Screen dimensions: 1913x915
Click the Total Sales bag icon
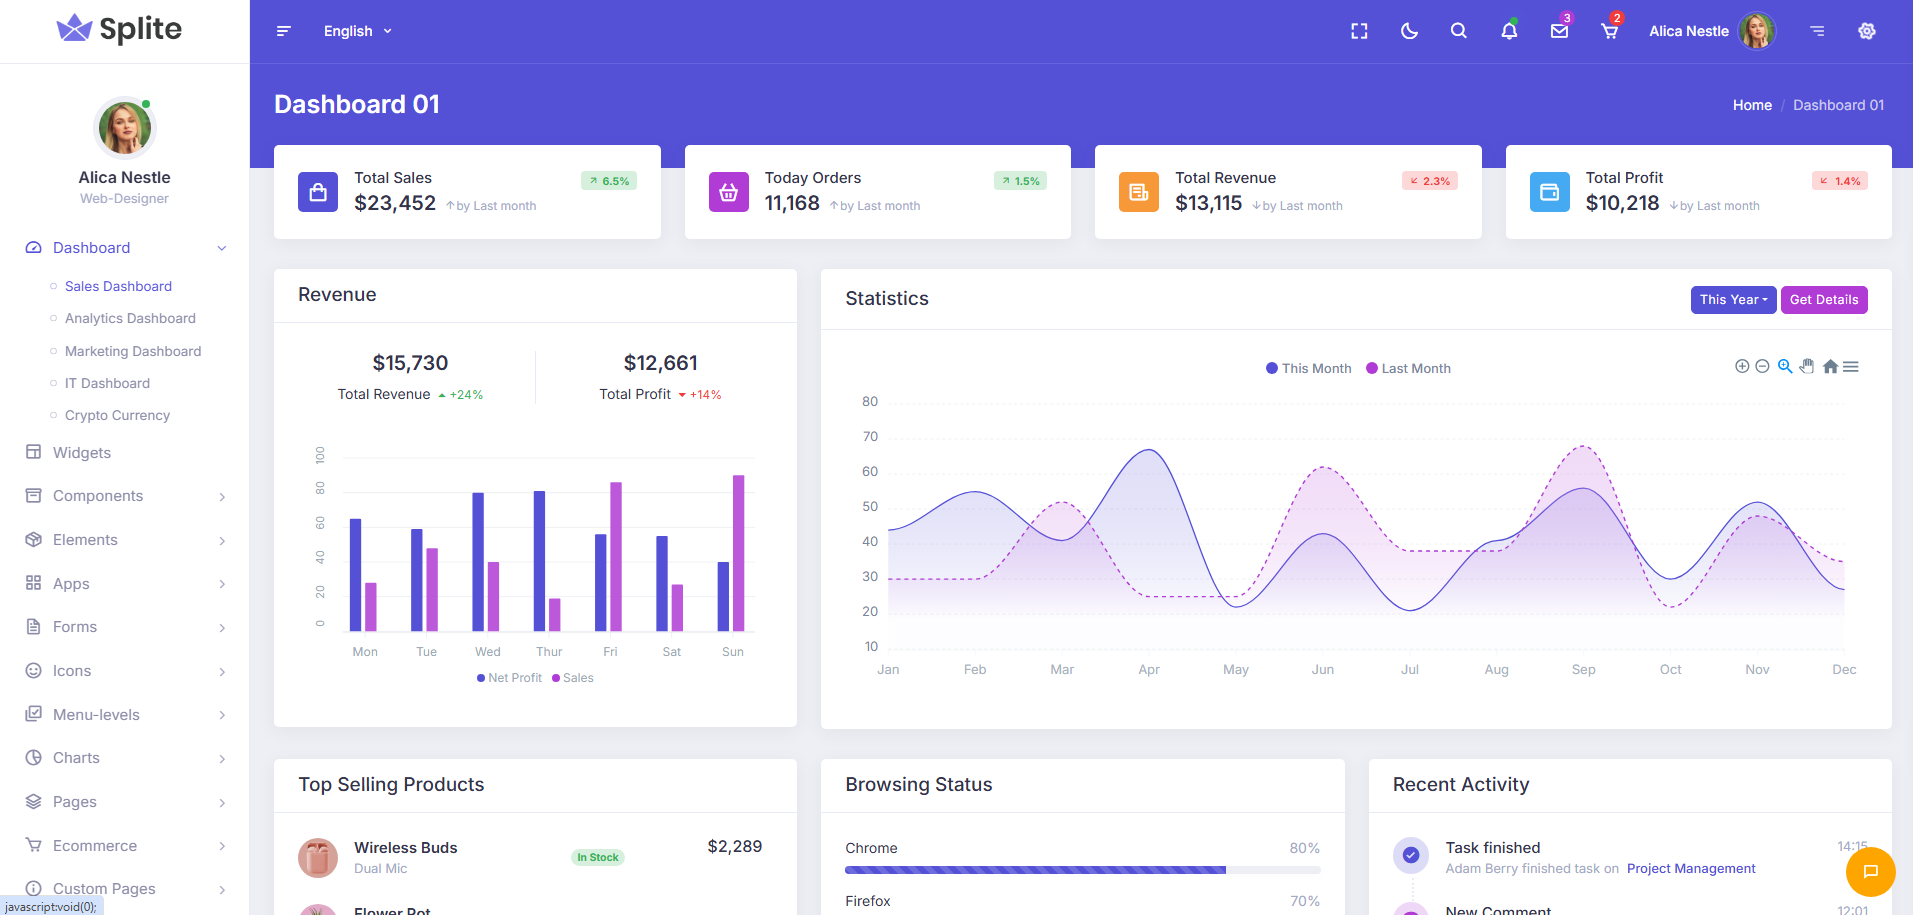(318, 192)
